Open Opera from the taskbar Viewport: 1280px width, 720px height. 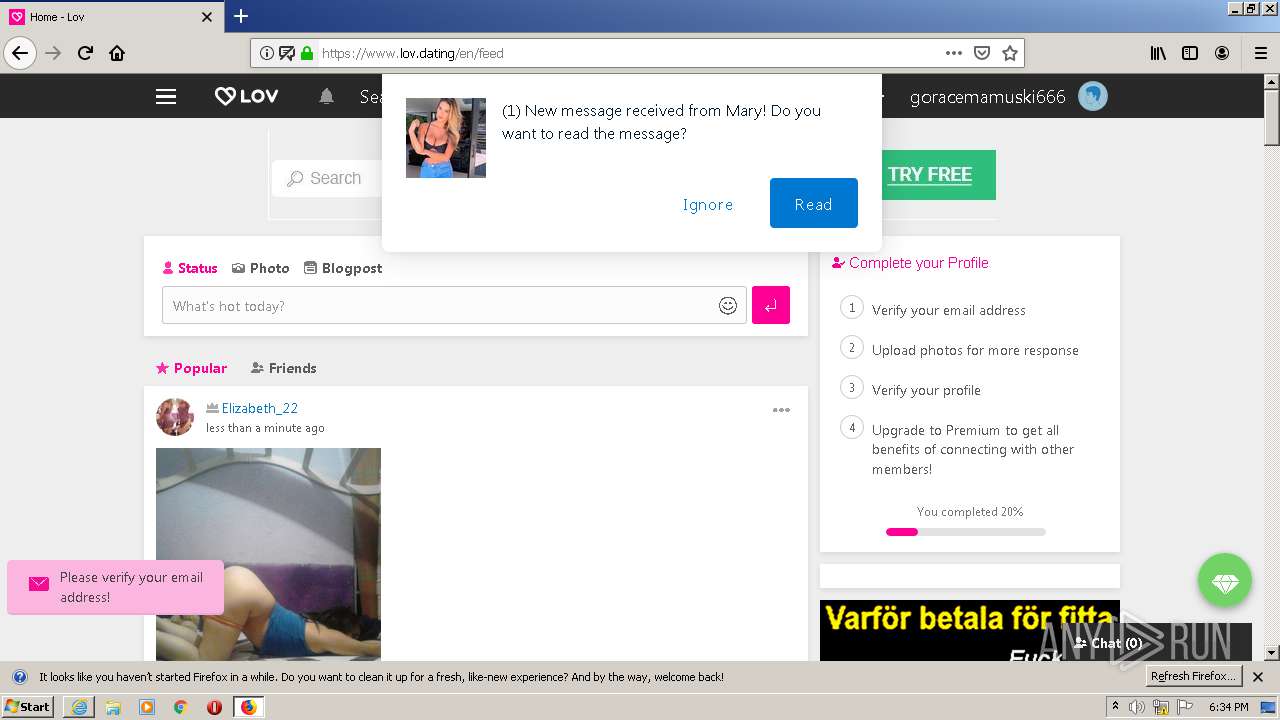pos(214,707)
